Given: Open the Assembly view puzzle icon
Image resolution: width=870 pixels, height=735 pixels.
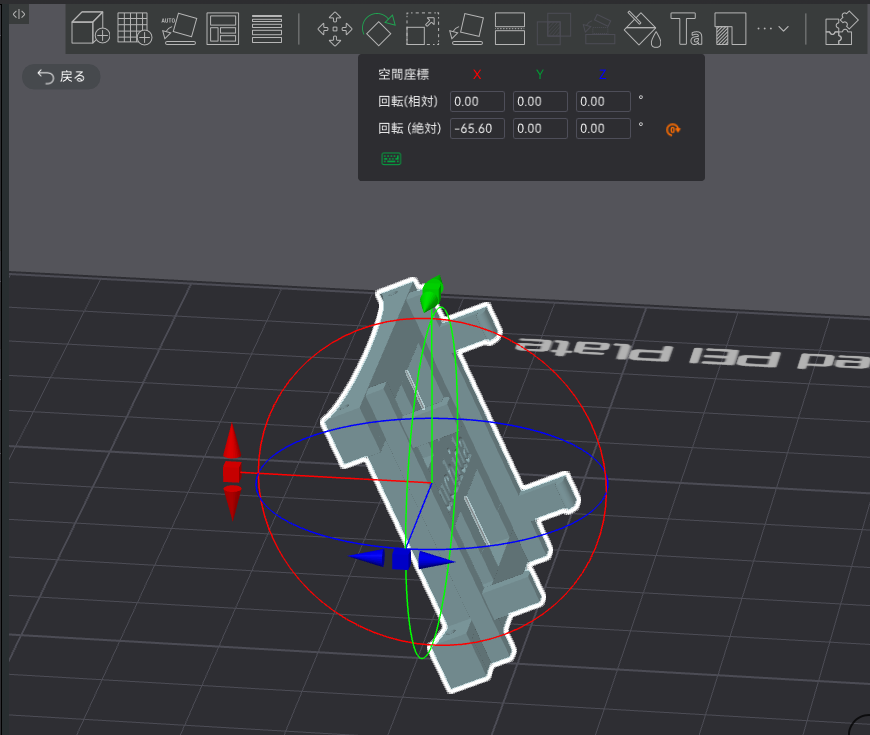Looking at the screenshot, I should coord(839,28).
